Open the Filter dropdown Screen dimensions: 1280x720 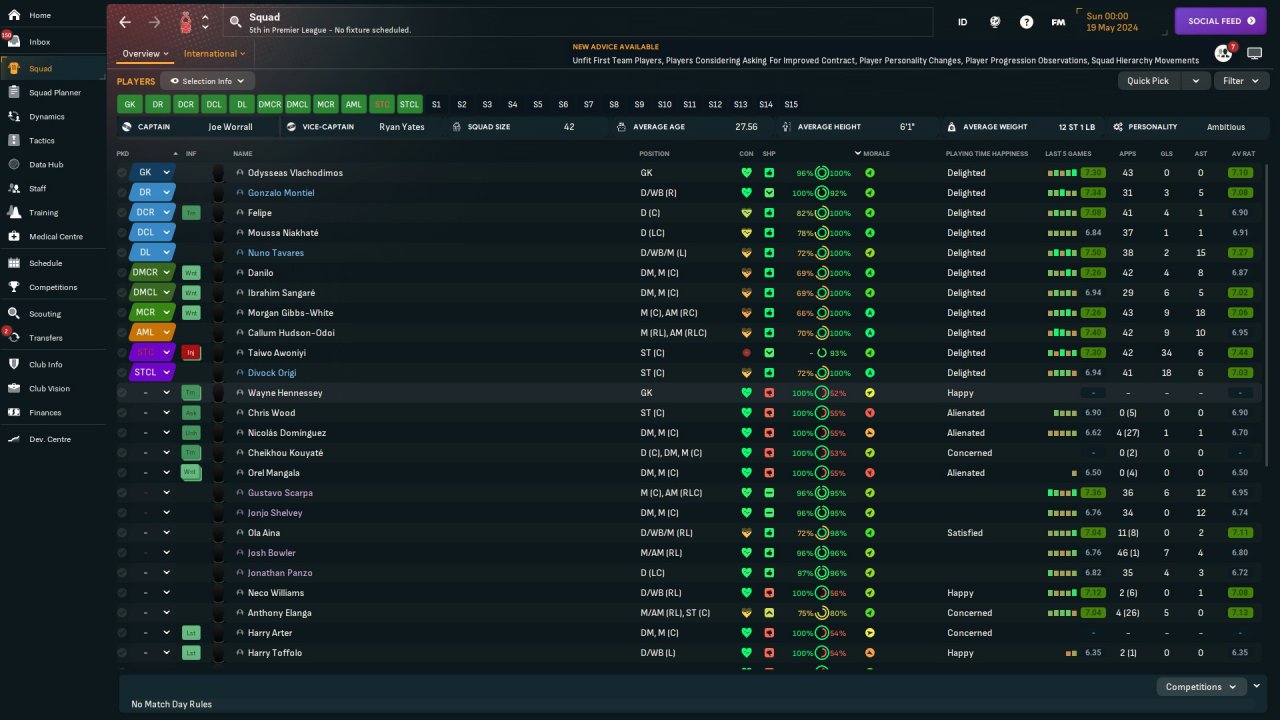(x=1240, y=81)
